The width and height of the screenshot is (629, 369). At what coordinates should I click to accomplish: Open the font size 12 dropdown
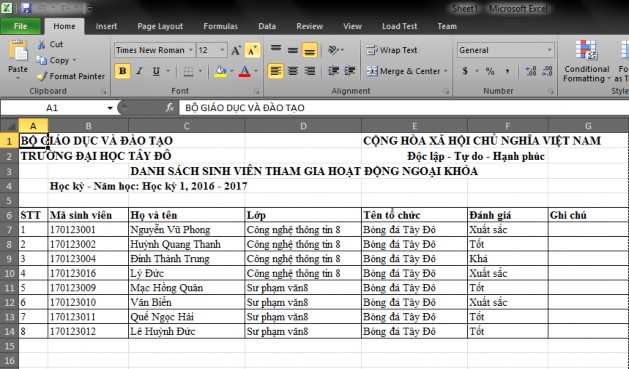[x=222, y=50]
